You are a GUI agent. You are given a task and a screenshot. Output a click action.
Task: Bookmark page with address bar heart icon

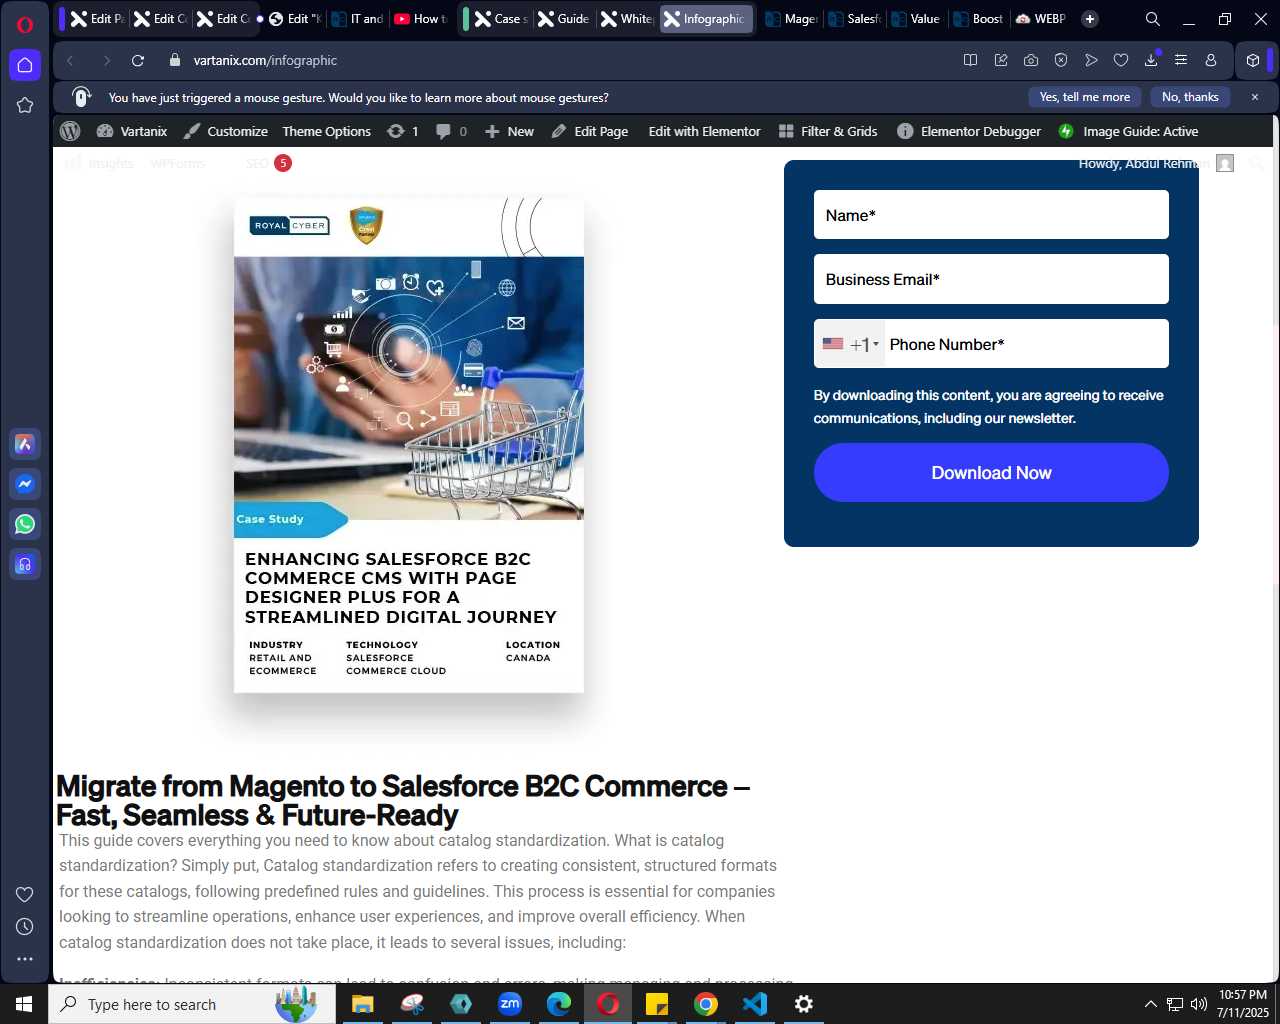pos(1121,60)
